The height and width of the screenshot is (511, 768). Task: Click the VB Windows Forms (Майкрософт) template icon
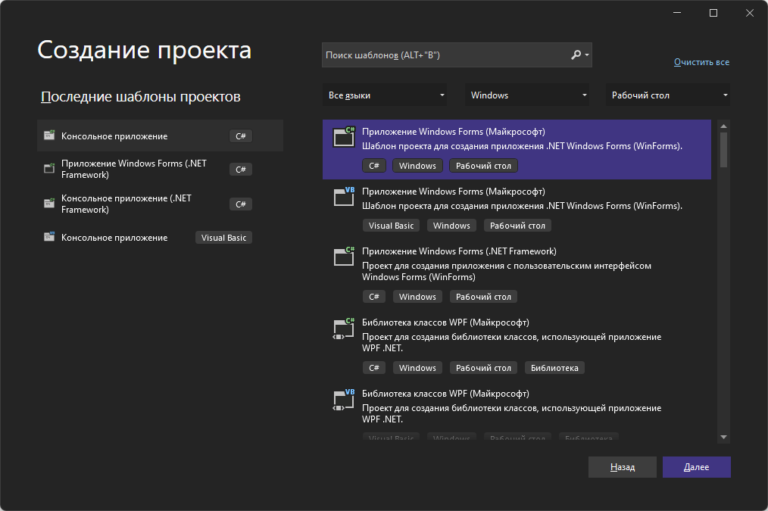(344, 196)
